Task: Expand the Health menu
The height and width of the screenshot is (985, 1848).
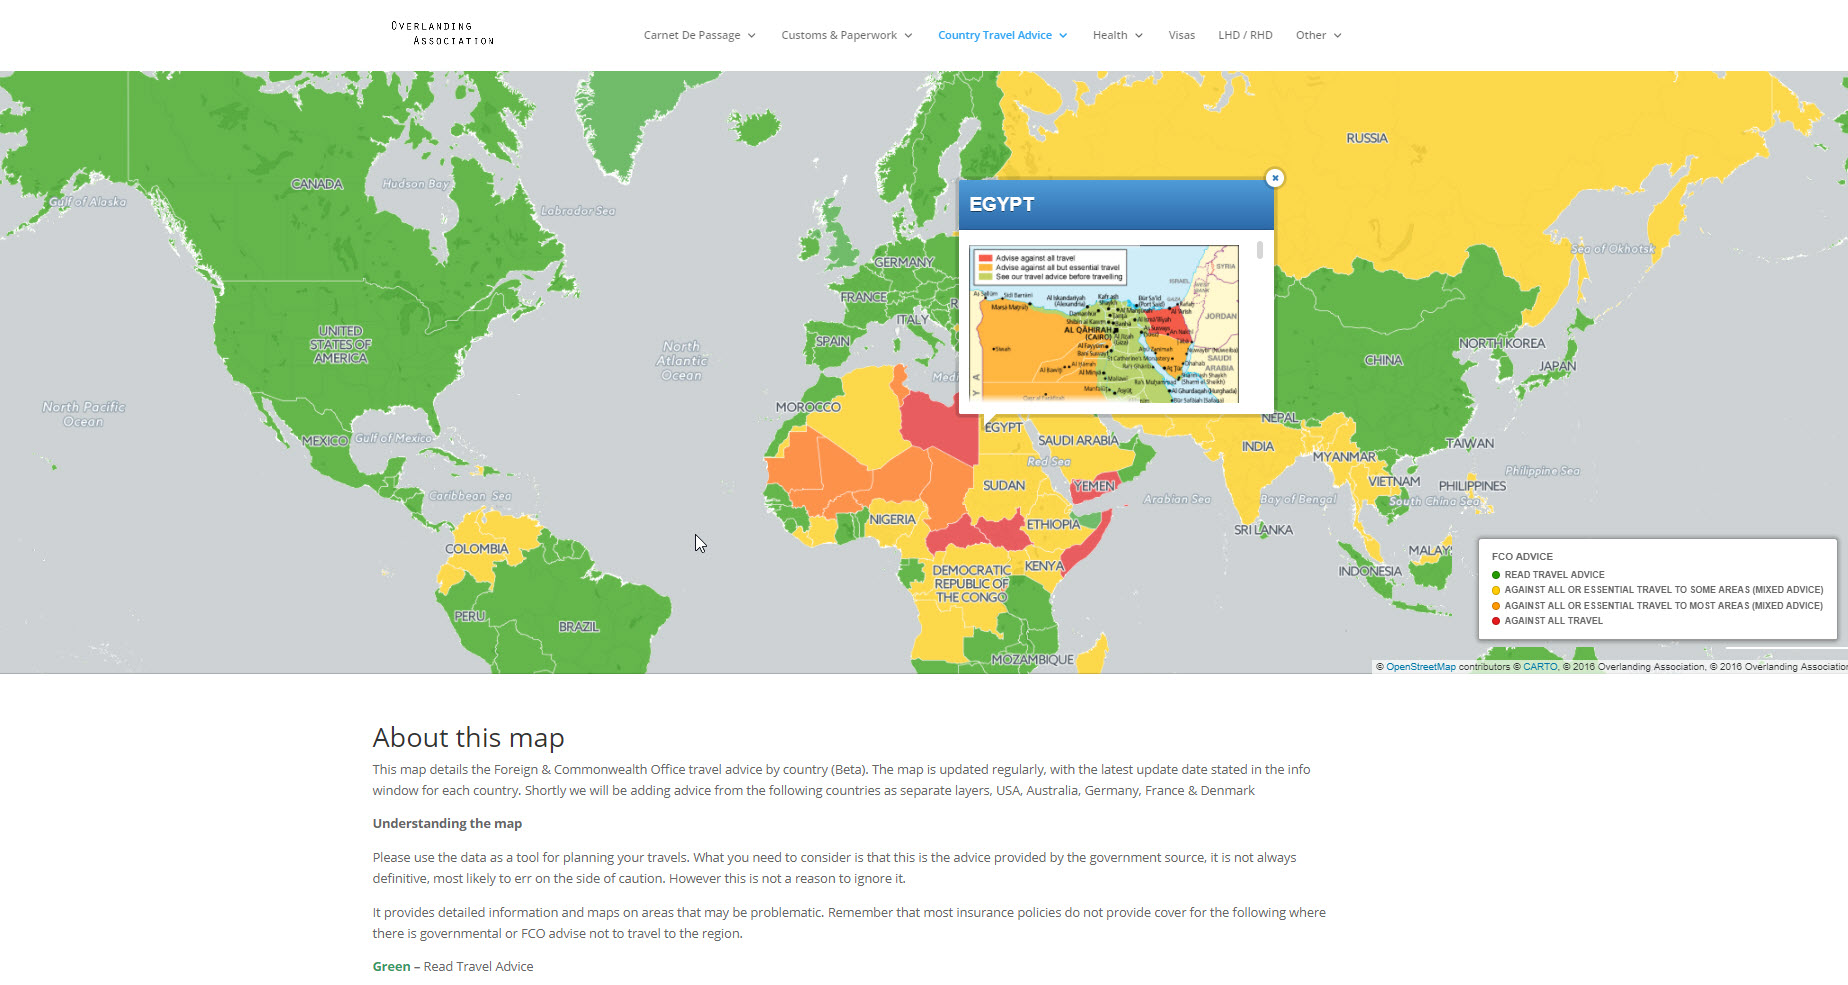Action: 1117,35
